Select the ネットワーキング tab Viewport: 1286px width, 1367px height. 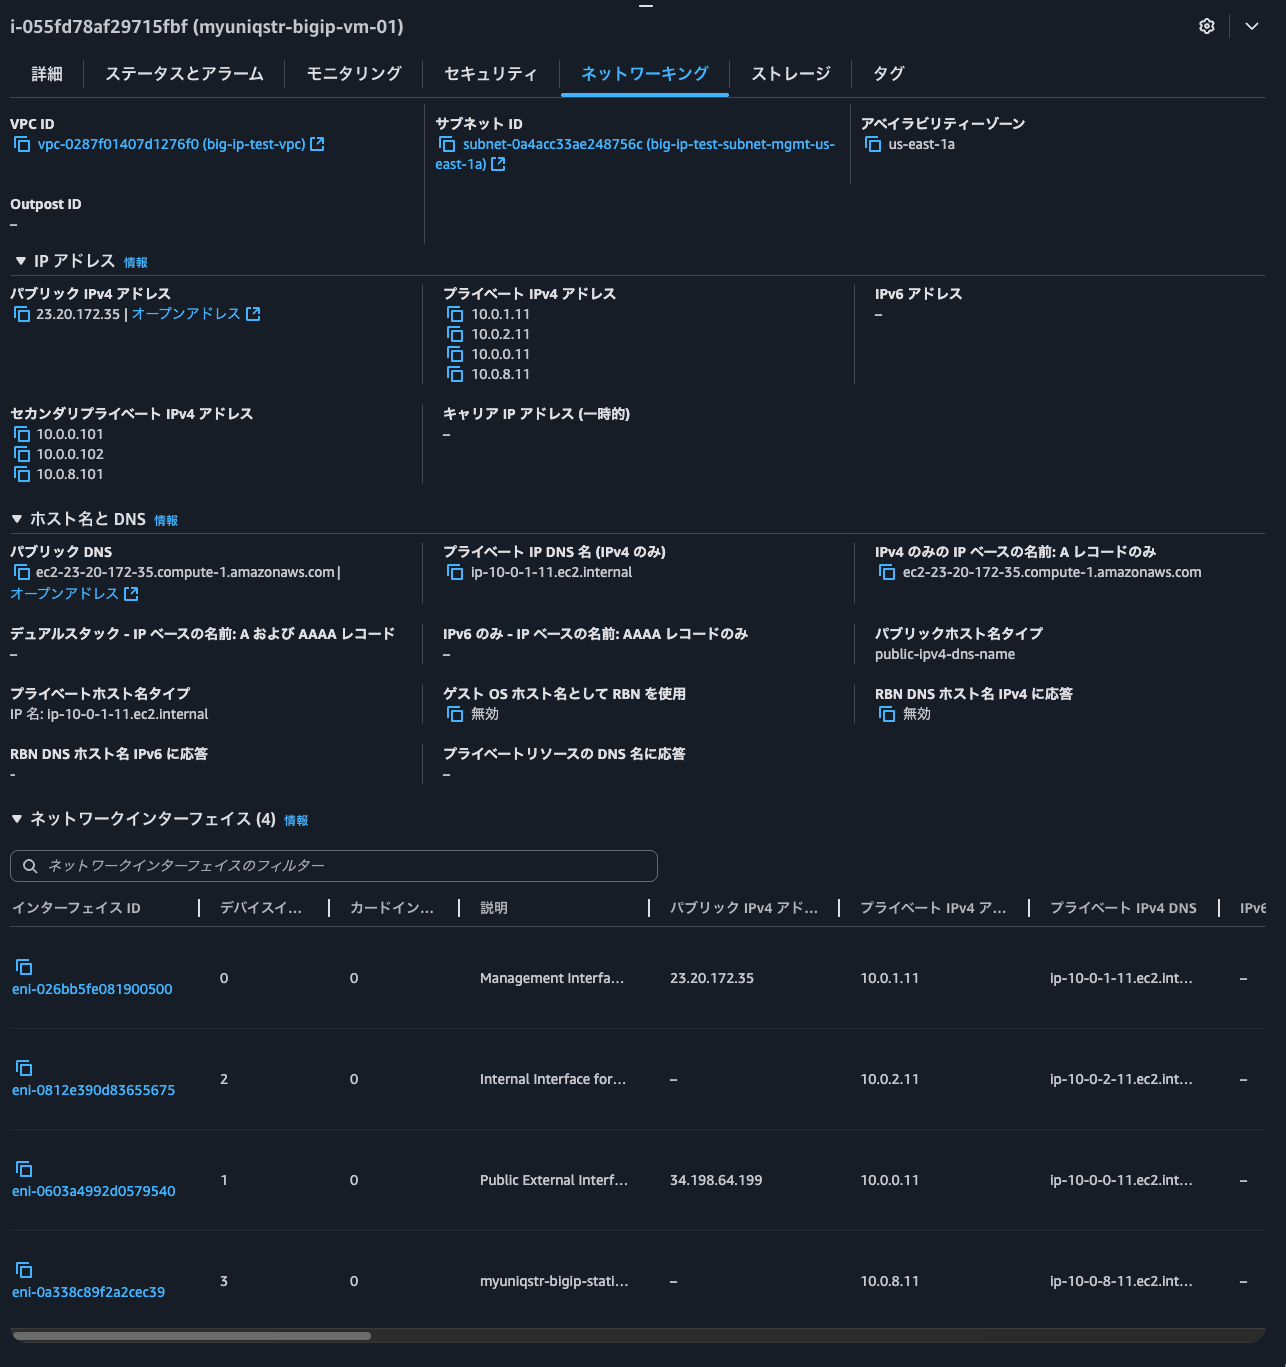[x=645, y=73]
